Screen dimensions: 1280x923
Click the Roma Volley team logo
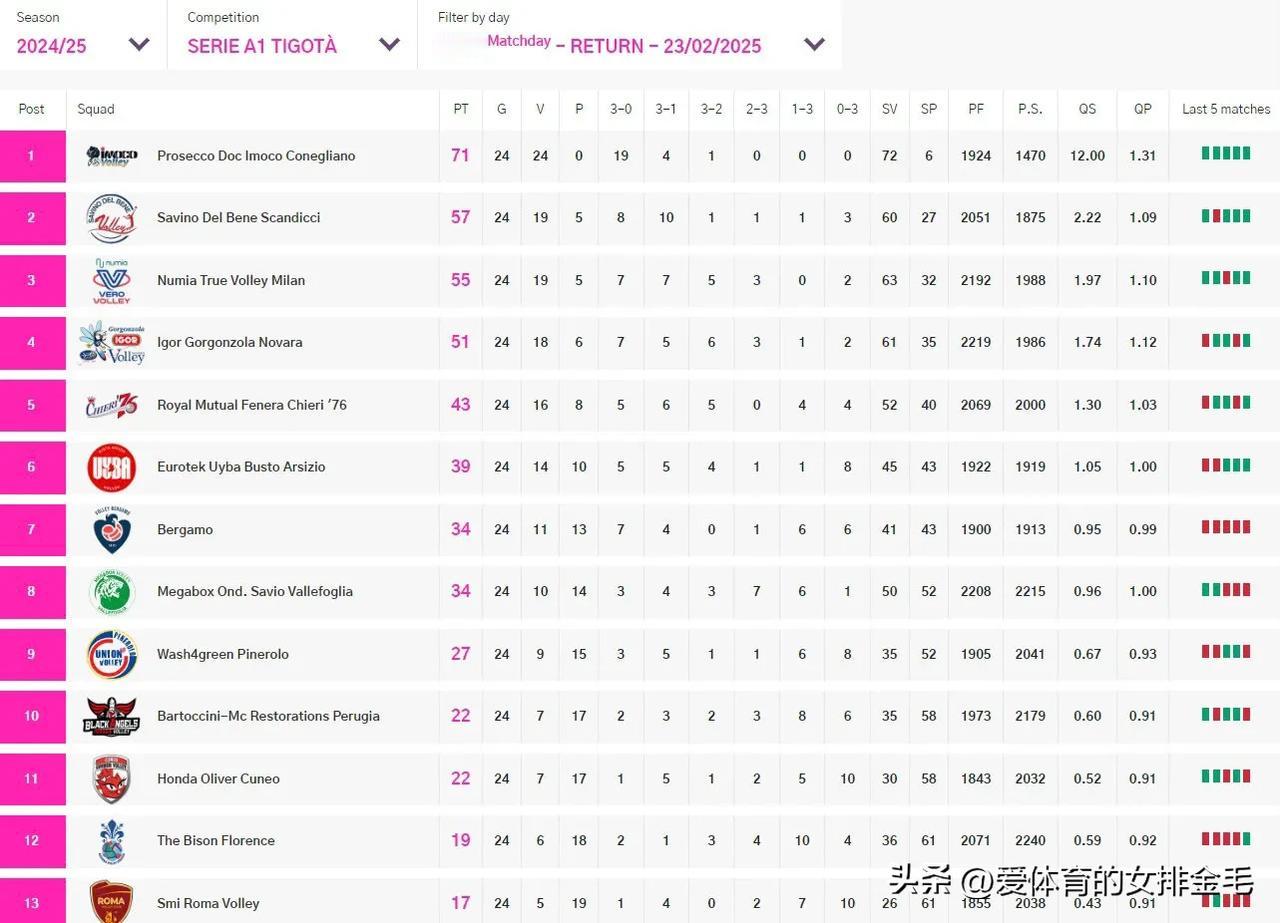tap(111, 901)
